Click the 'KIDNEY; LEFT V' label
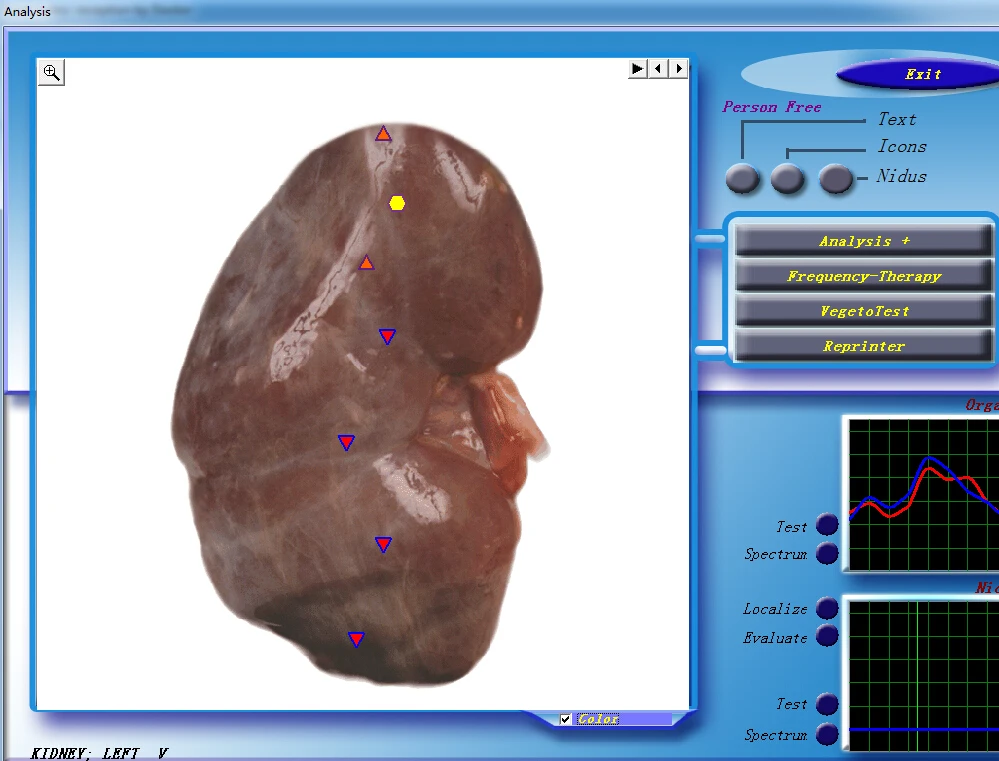This screenshot has height=761, width=999. click(99, 753)
